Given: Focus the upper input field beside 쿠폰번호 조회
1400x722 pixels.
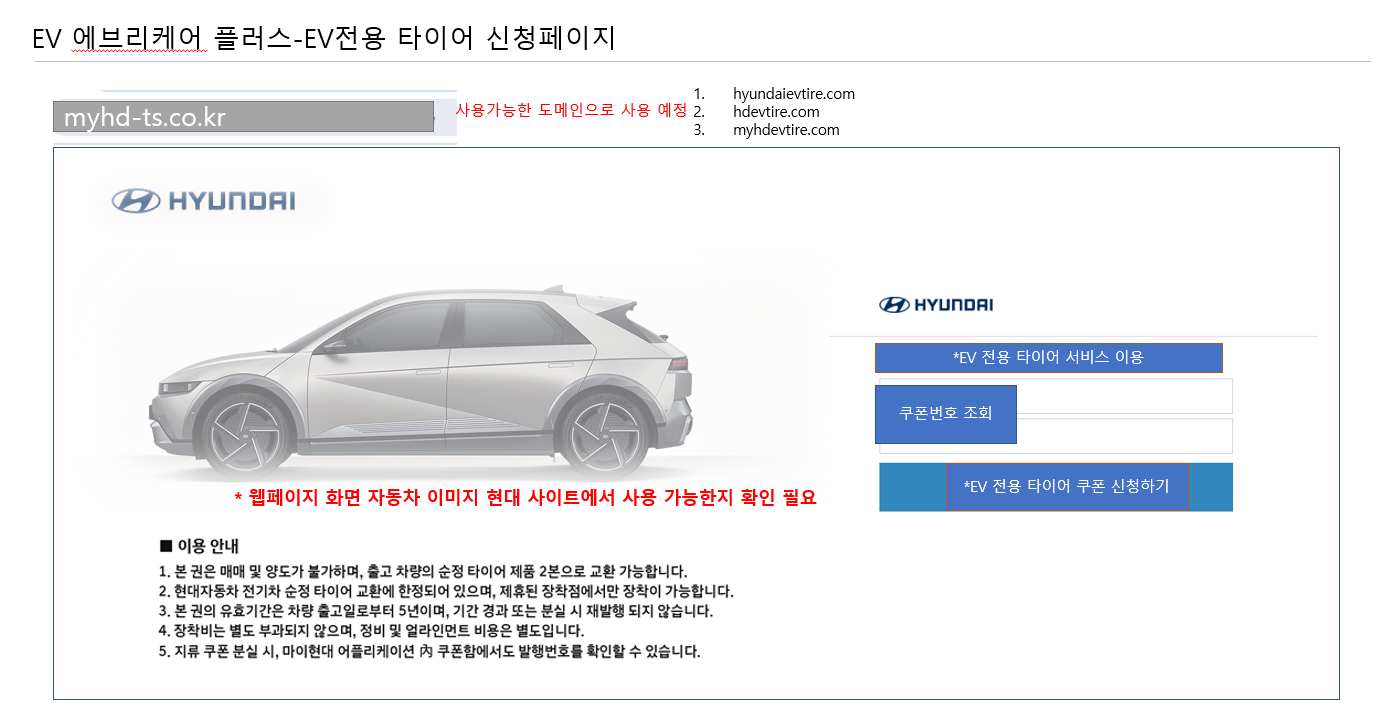Looking at the screenshot, I should [1124, 396].
